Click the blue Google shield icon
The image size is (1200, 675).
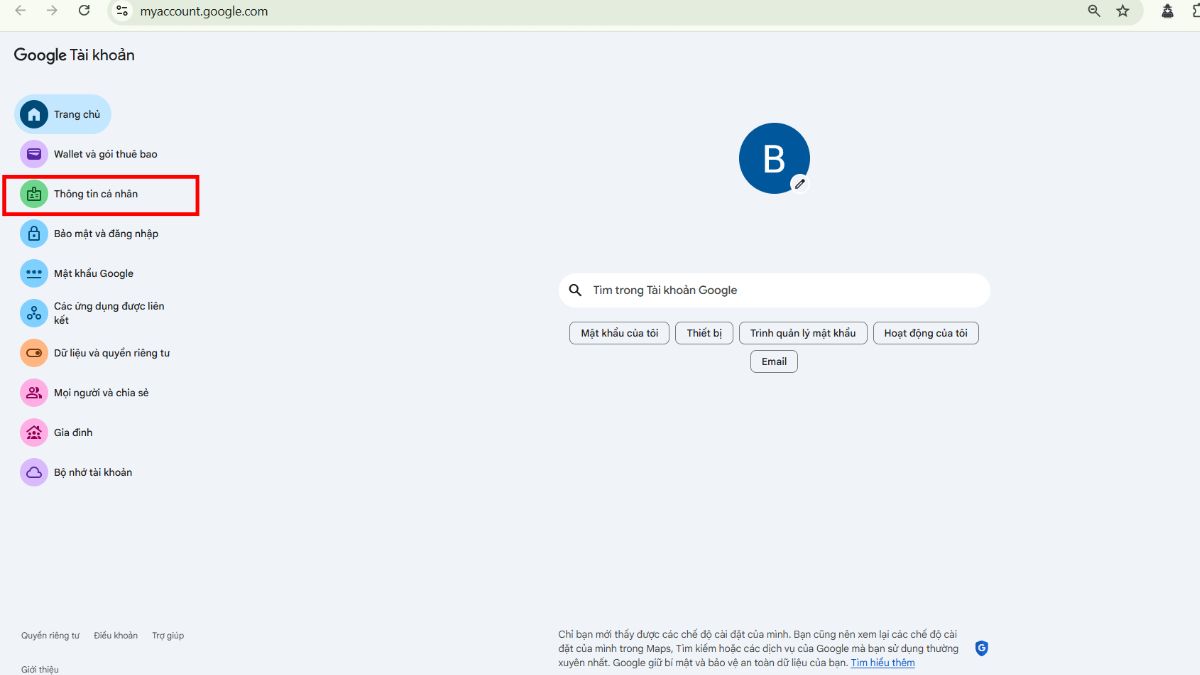point(981,648)
